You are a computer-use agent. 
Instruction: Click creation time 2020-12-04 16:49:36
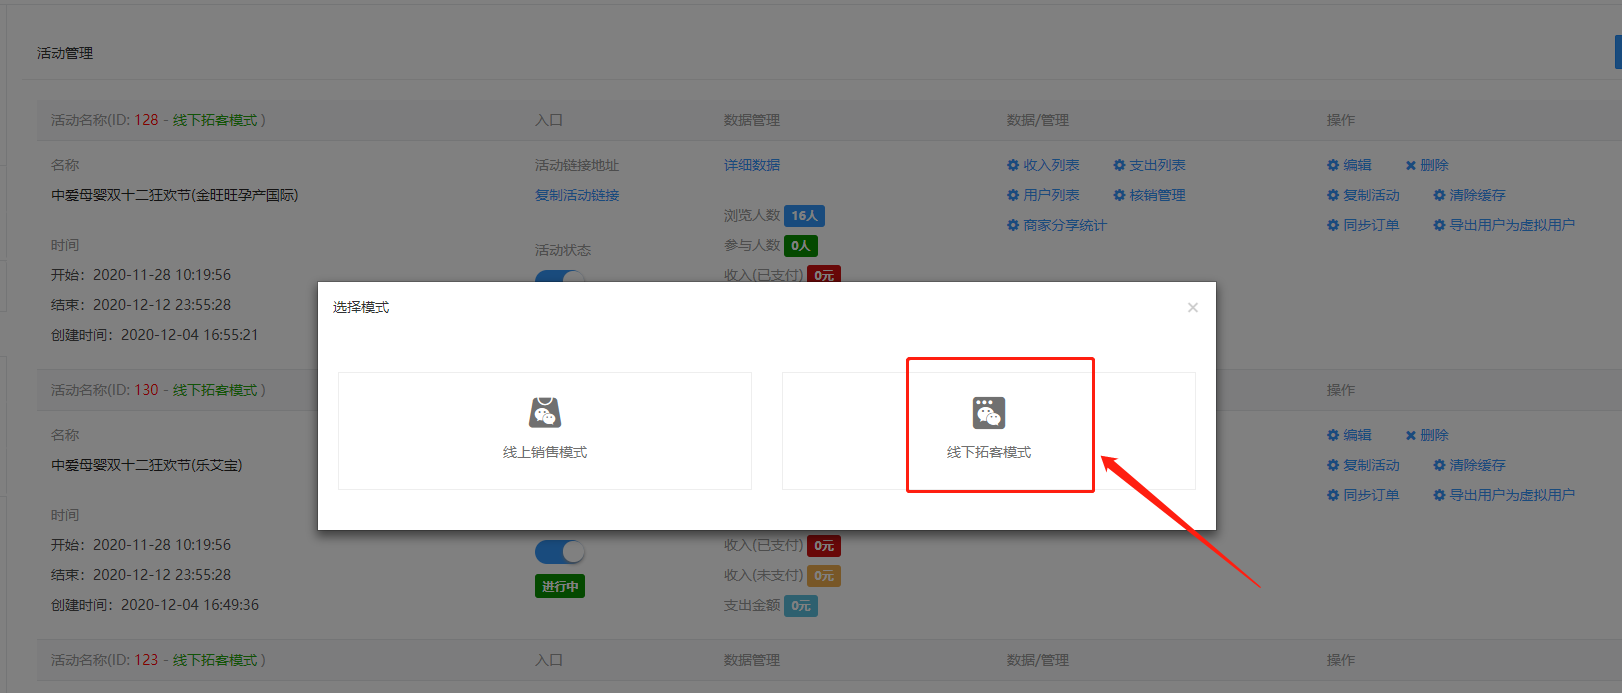(190, 605)
